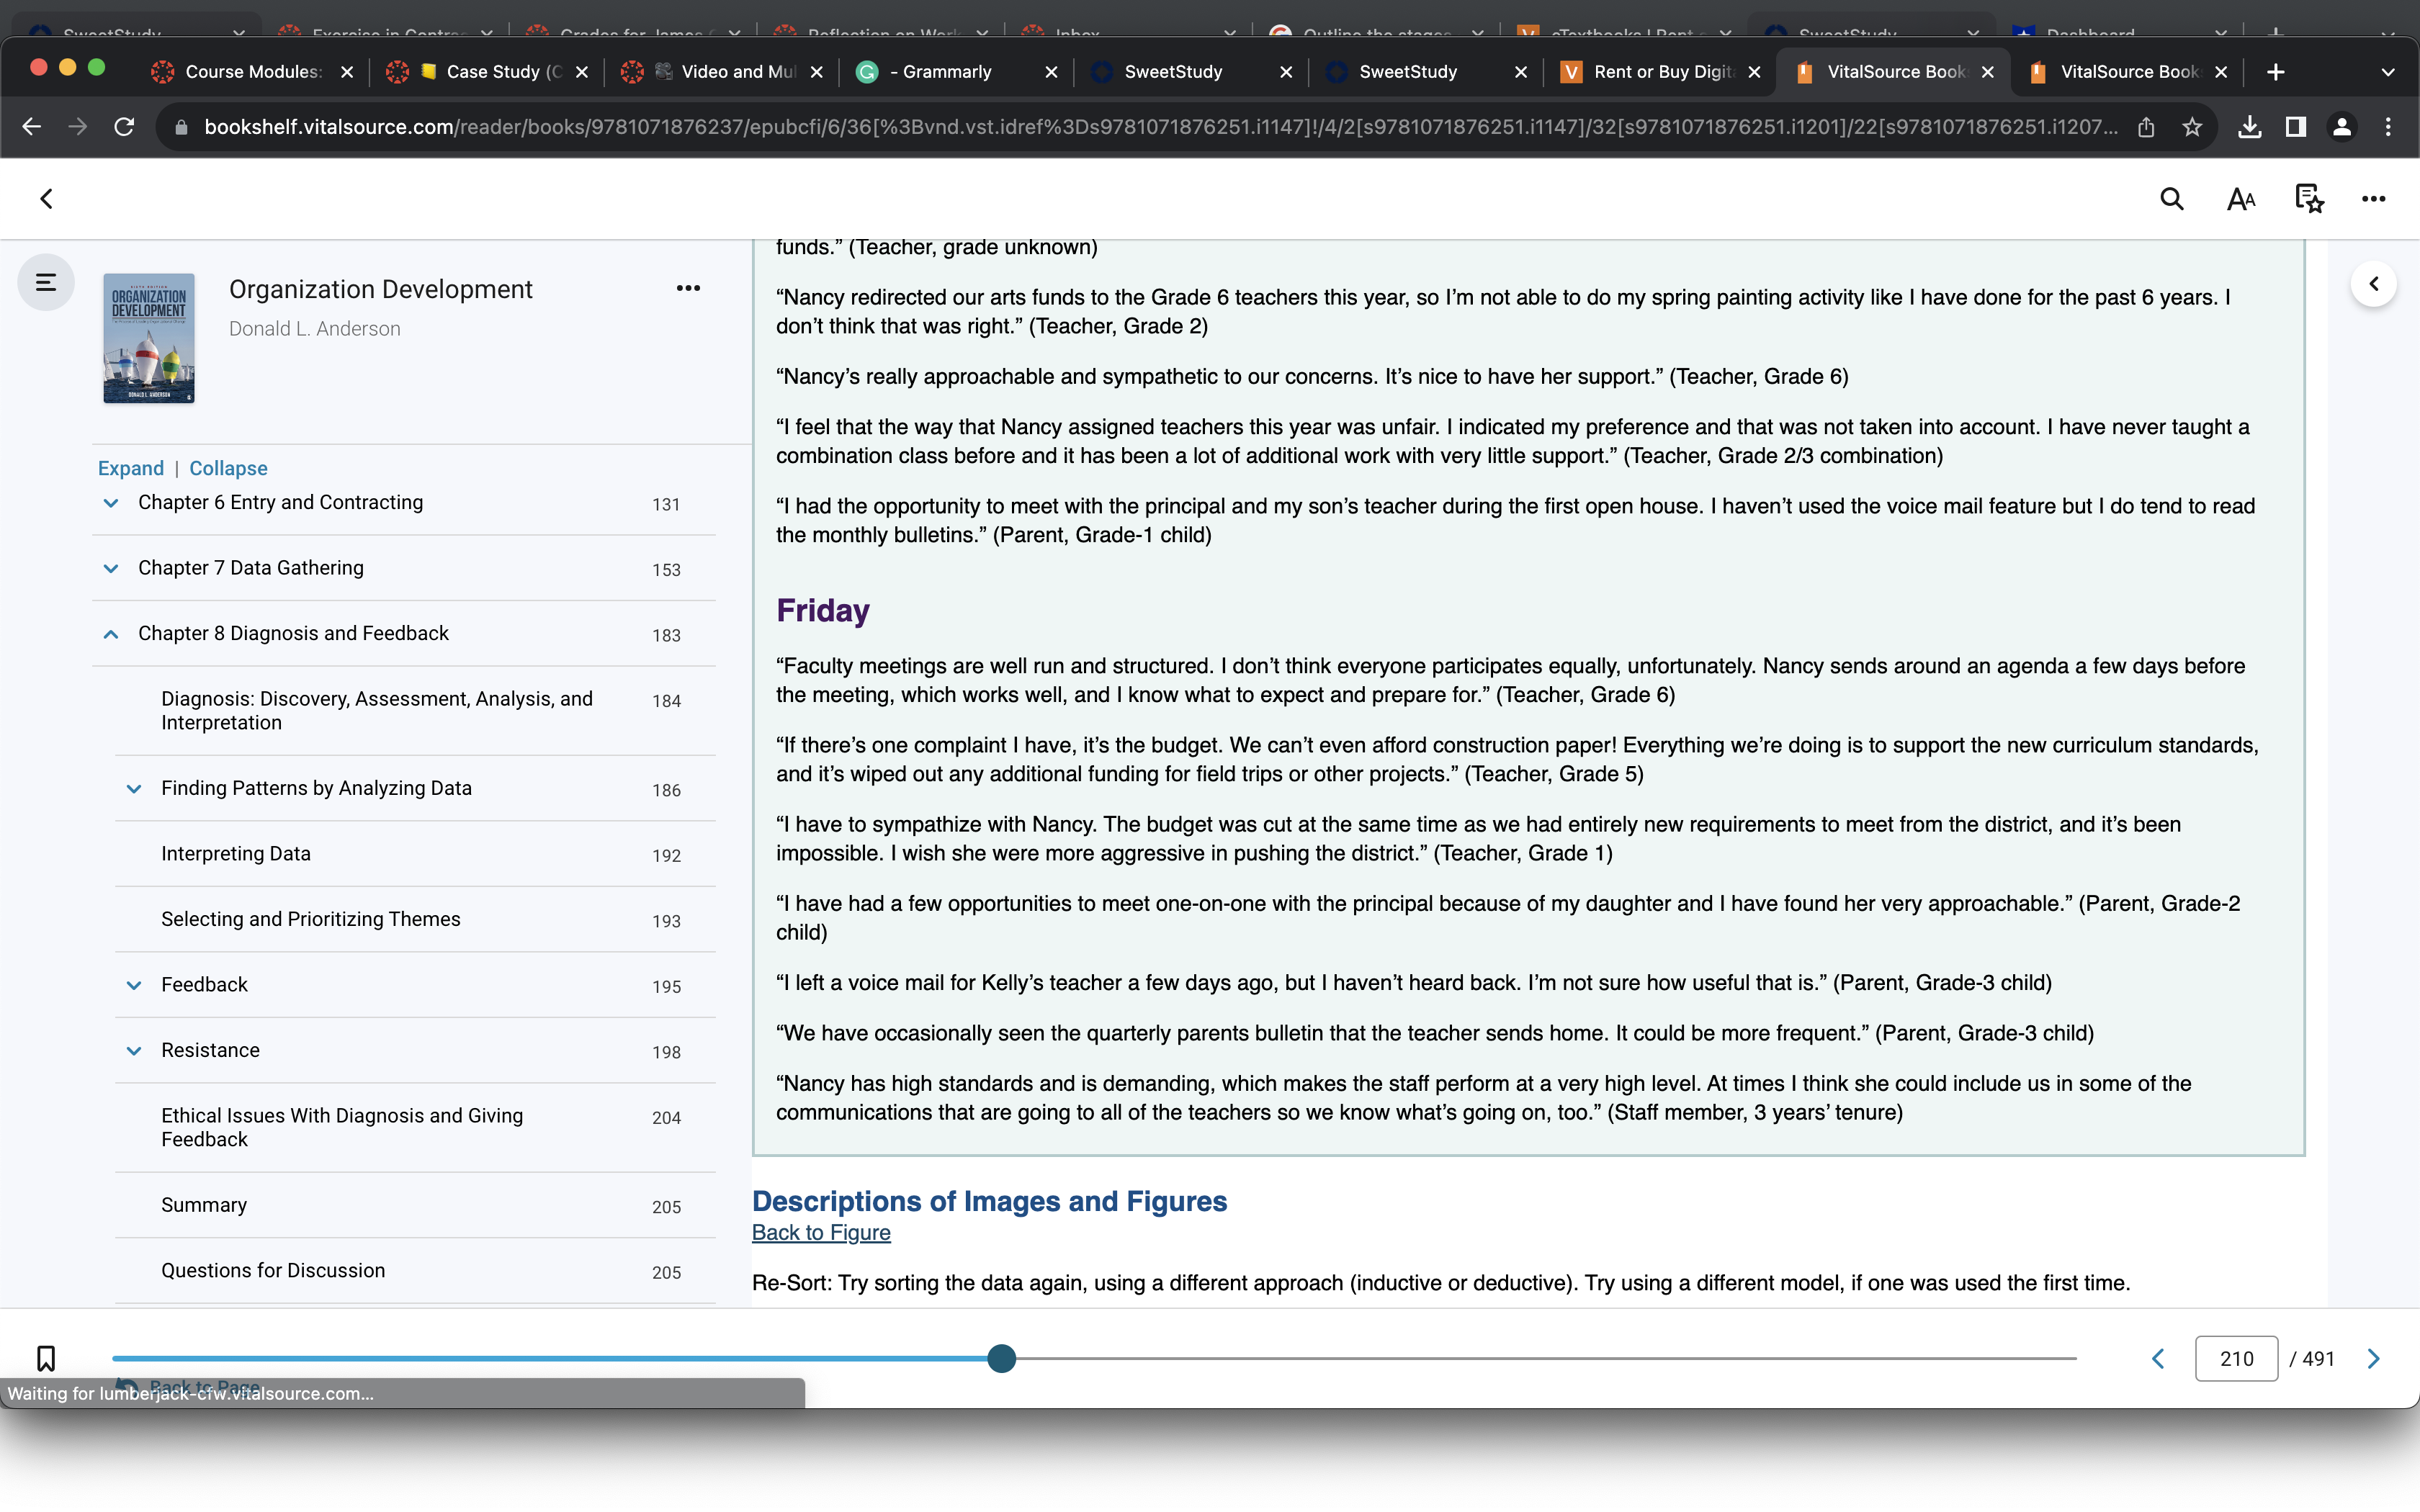The height and width of the screenshot is (1512, 2420).
Task: Click page number 183 beside Chapter 8
Action: pos(666,636)
